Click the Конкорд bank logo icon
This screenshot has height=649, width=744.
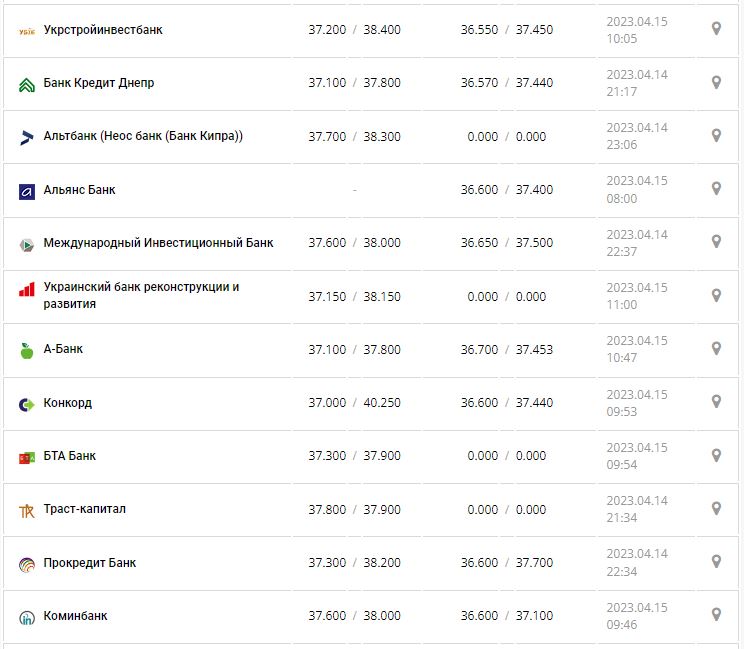point(27,404)
